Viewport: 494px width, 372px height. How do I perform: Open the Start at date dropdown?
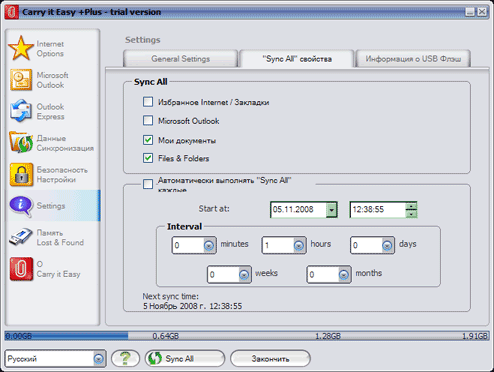point(331,210)
